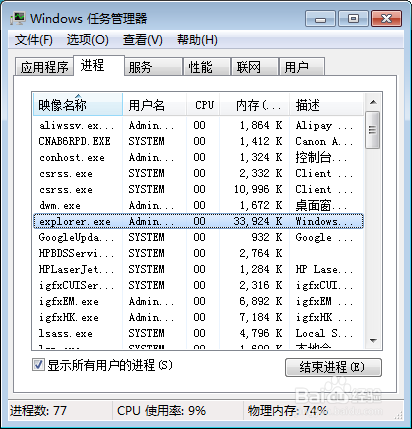The height and width of the screenshot is (429, 412).
Task: Open the 文件(F) menu
Action: tap(34, 40)
